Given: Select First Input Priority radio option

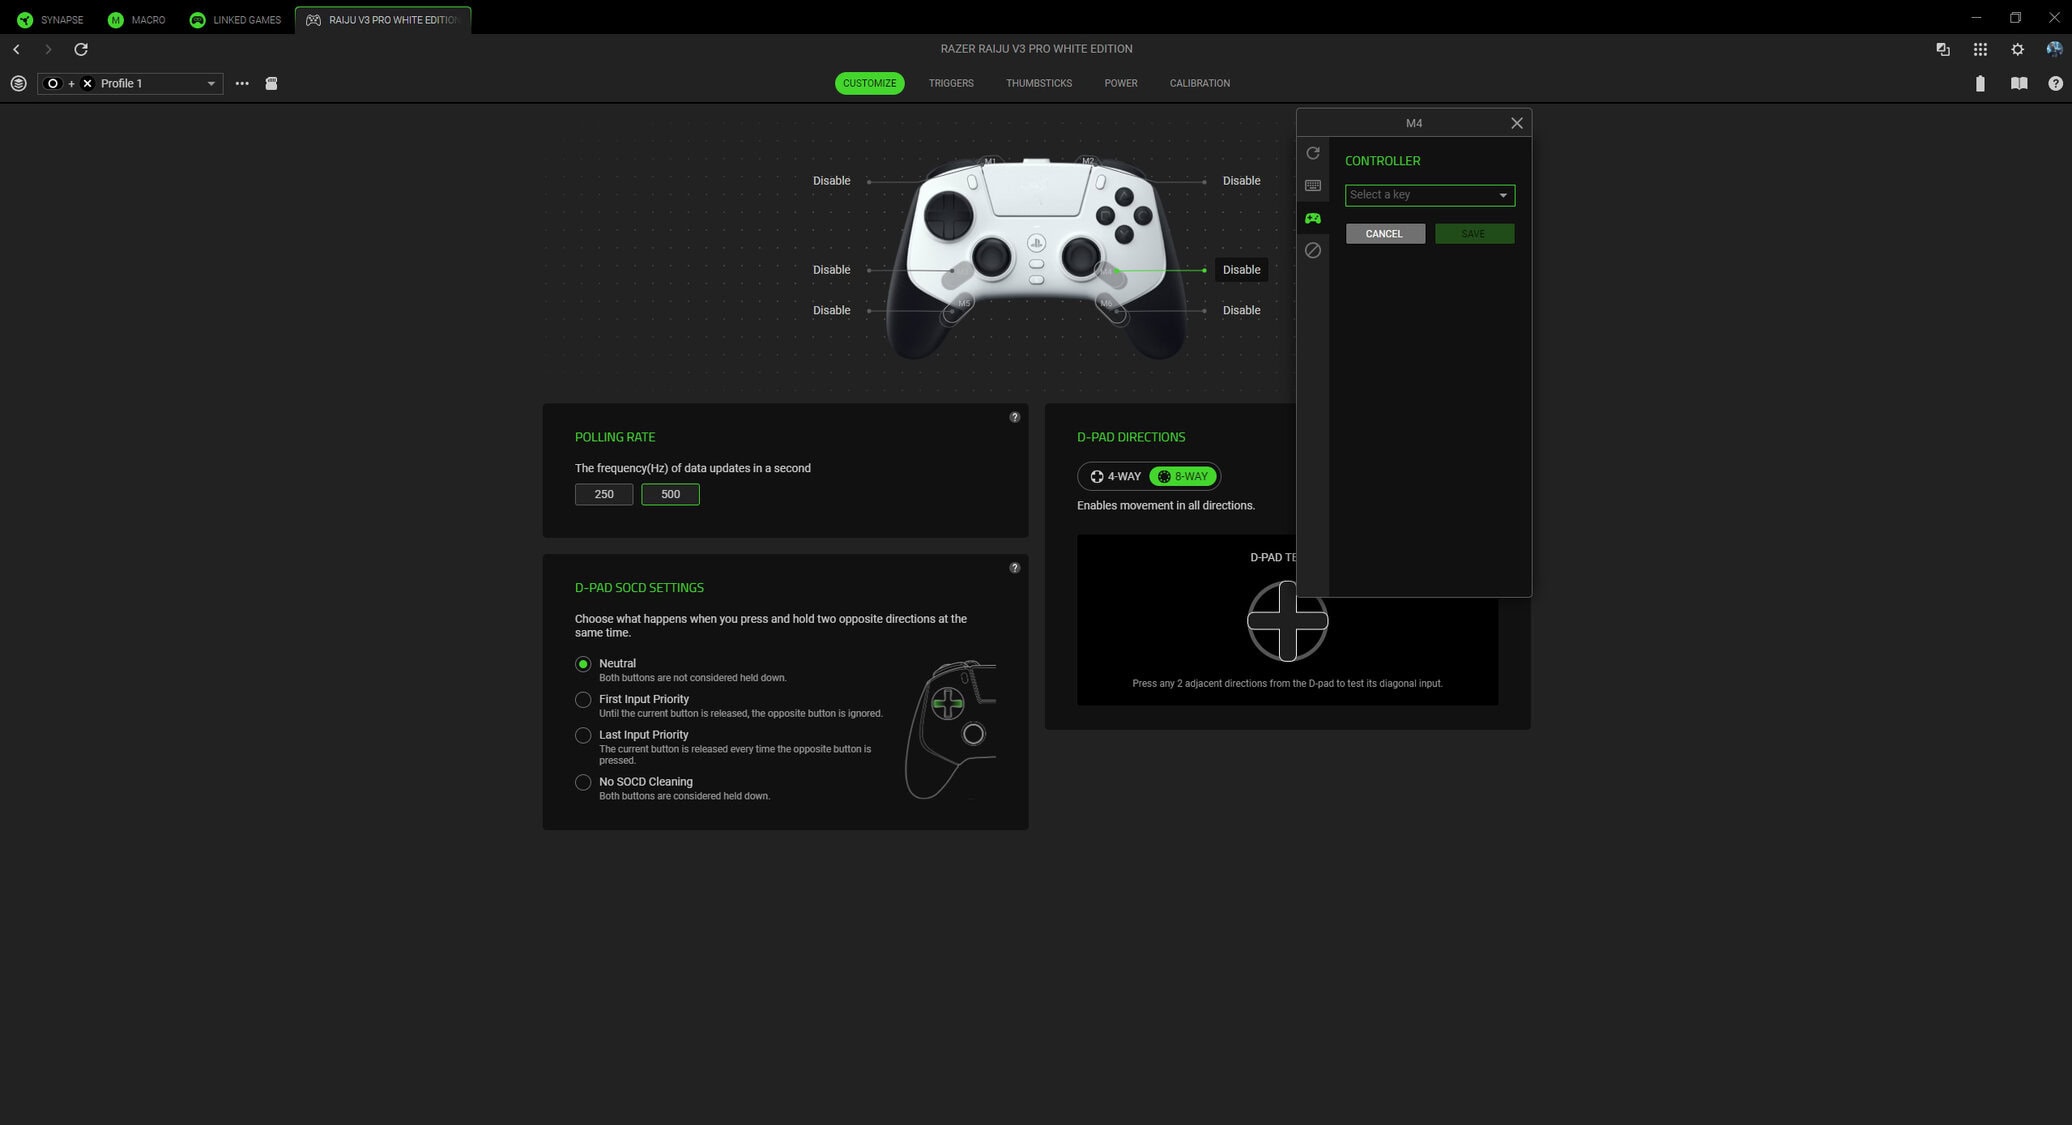Looking at the screenshot, I should coord(583,700).
